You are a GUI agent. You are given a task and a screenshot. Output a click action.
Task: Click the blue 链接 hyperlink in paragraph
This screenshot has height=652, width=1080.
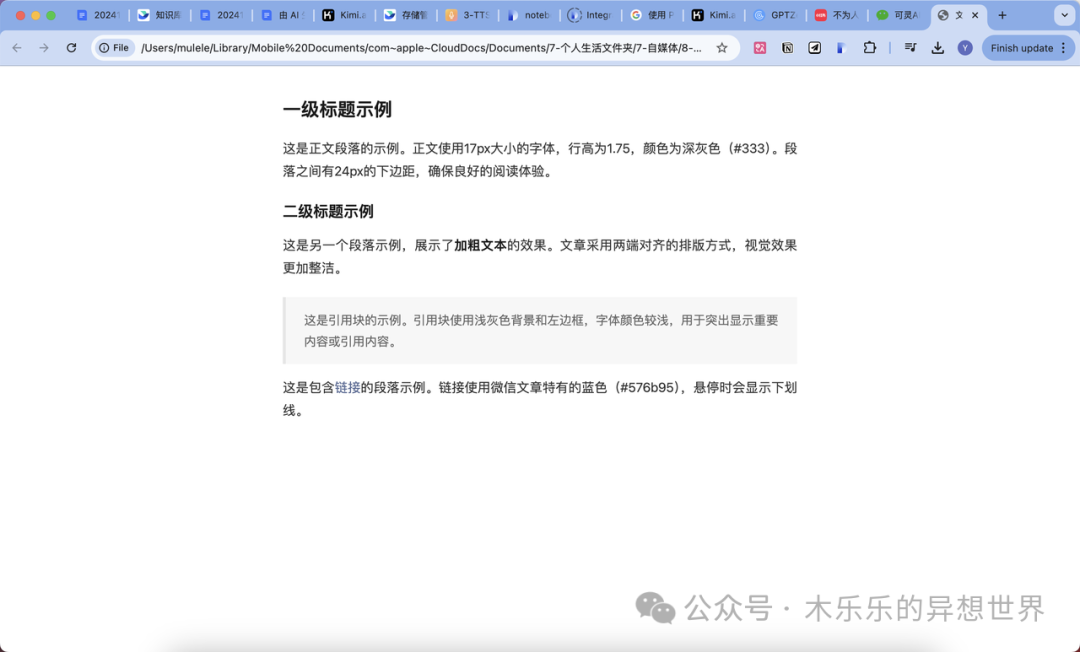coord(348,388)
